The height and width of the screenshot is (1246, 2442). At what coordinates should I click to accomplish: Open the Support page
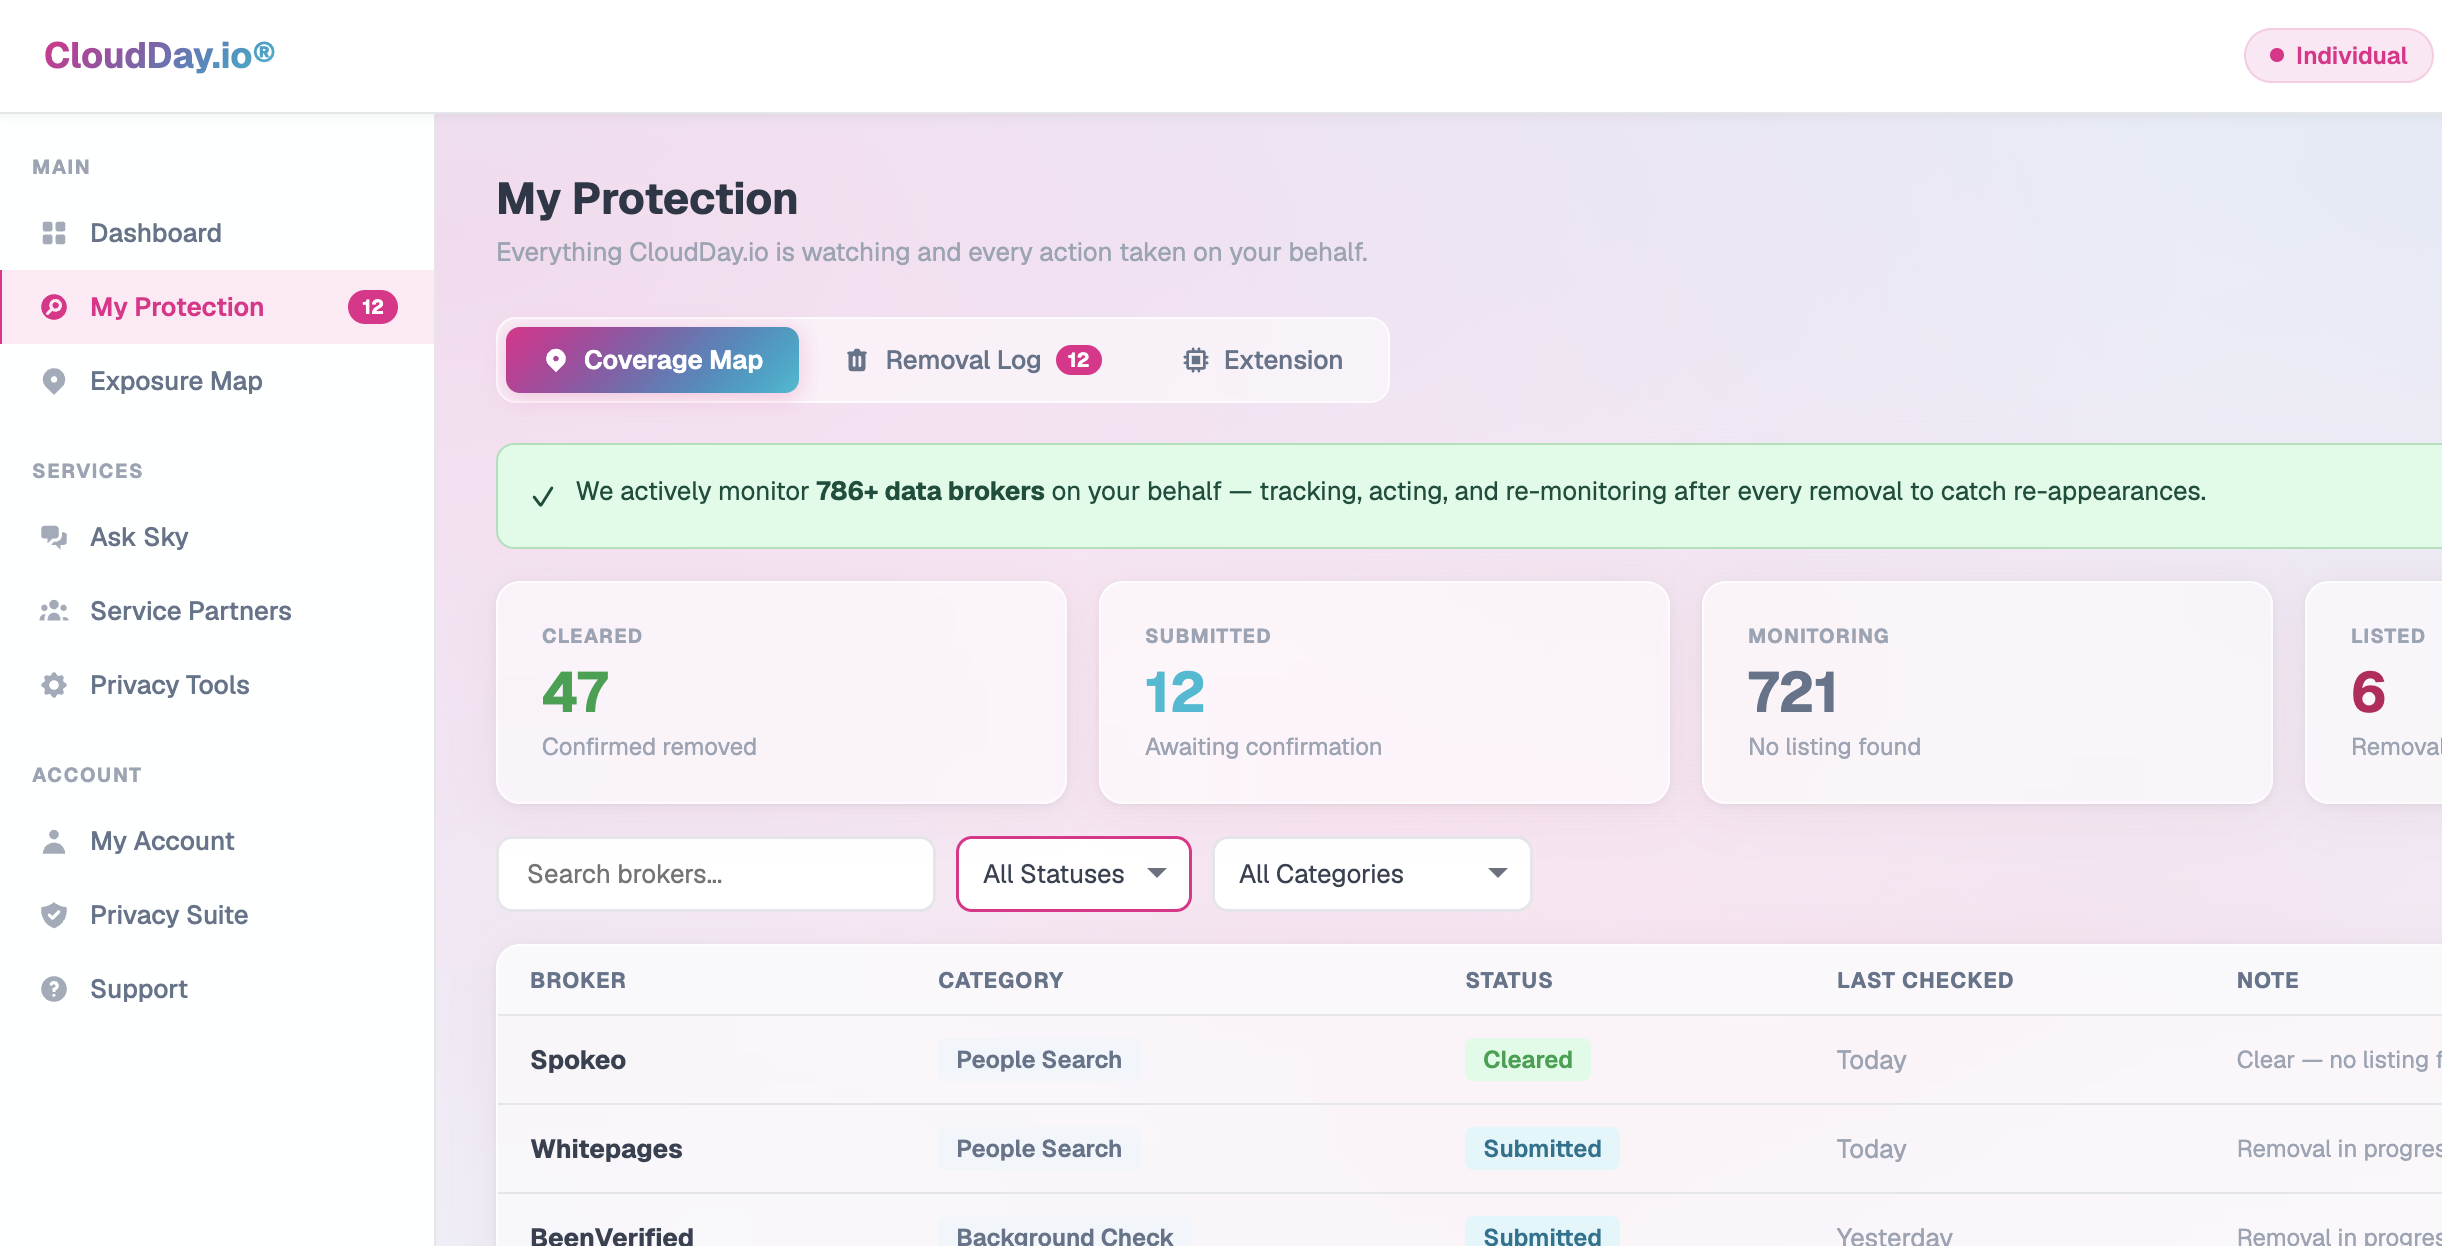click(217, 989)
